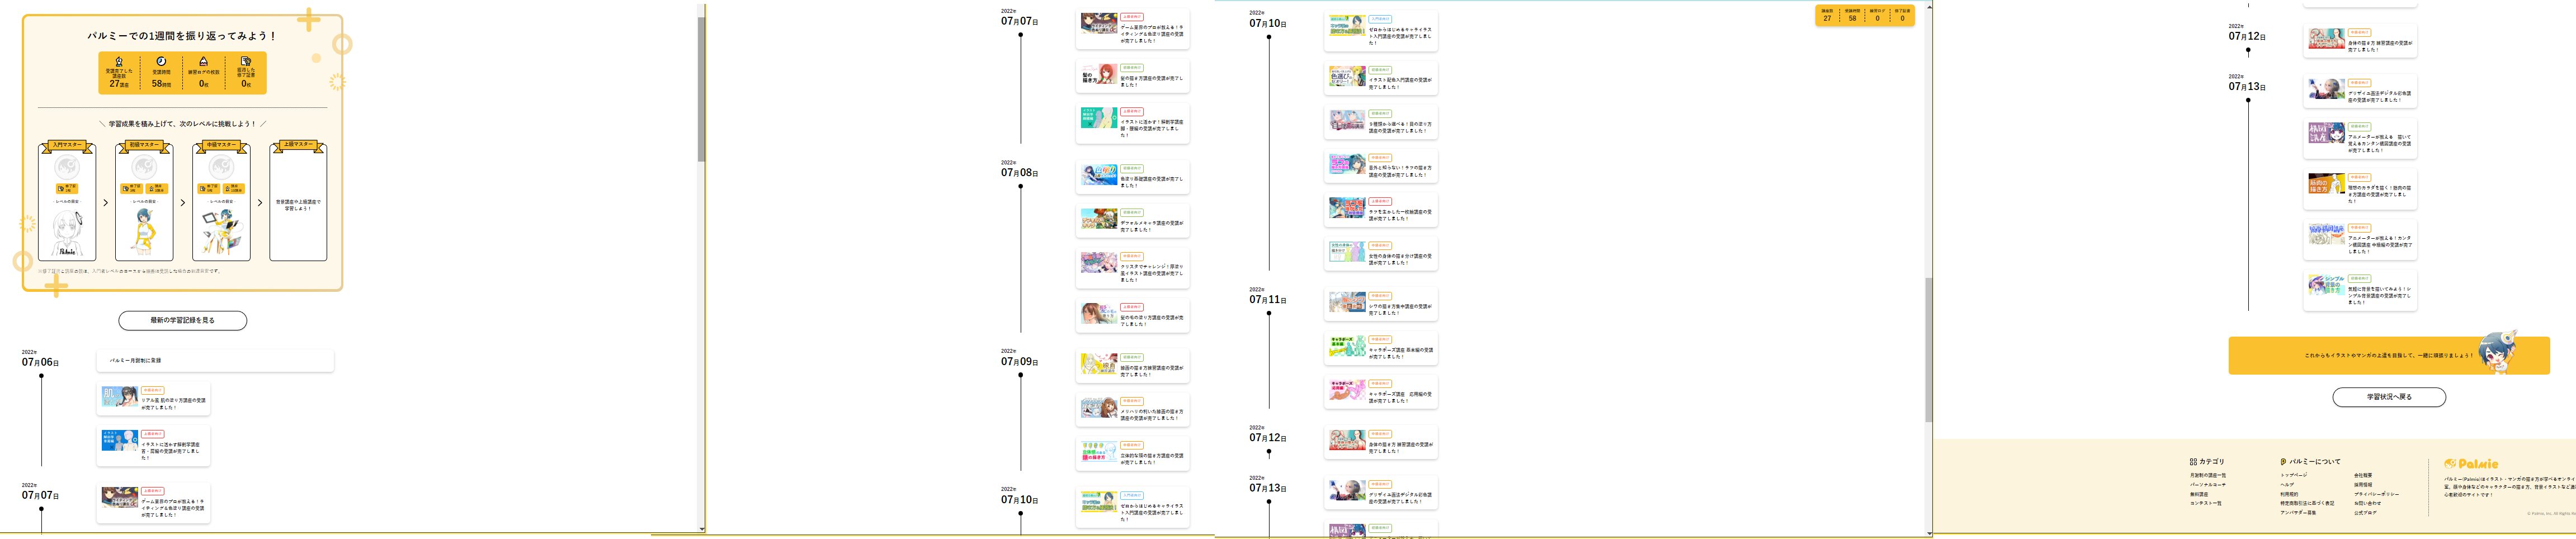Open the 特定商取引法に基づく表記 link

pos(2307,503)
